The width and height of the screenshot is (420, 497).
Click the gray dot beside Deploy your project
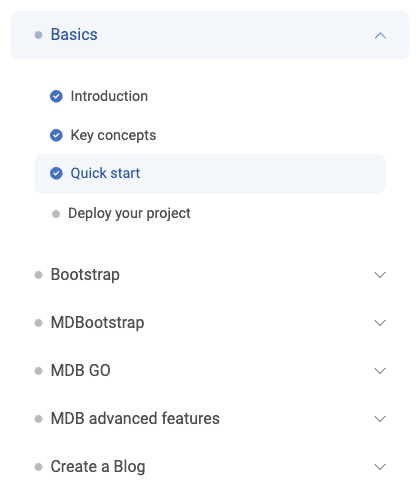56,214
